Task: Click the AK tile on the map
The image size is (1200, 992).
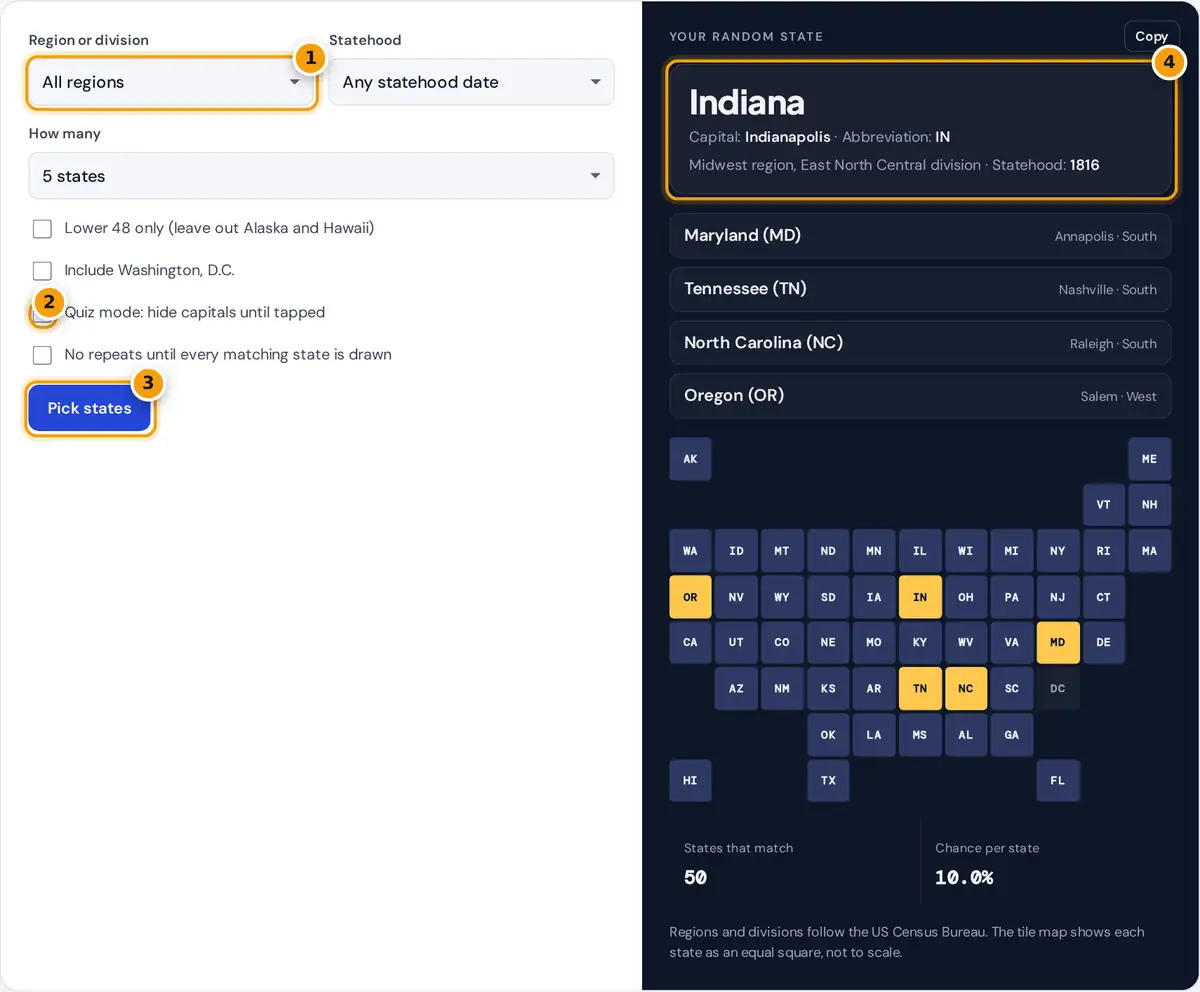Action: [x=690, y=459]
